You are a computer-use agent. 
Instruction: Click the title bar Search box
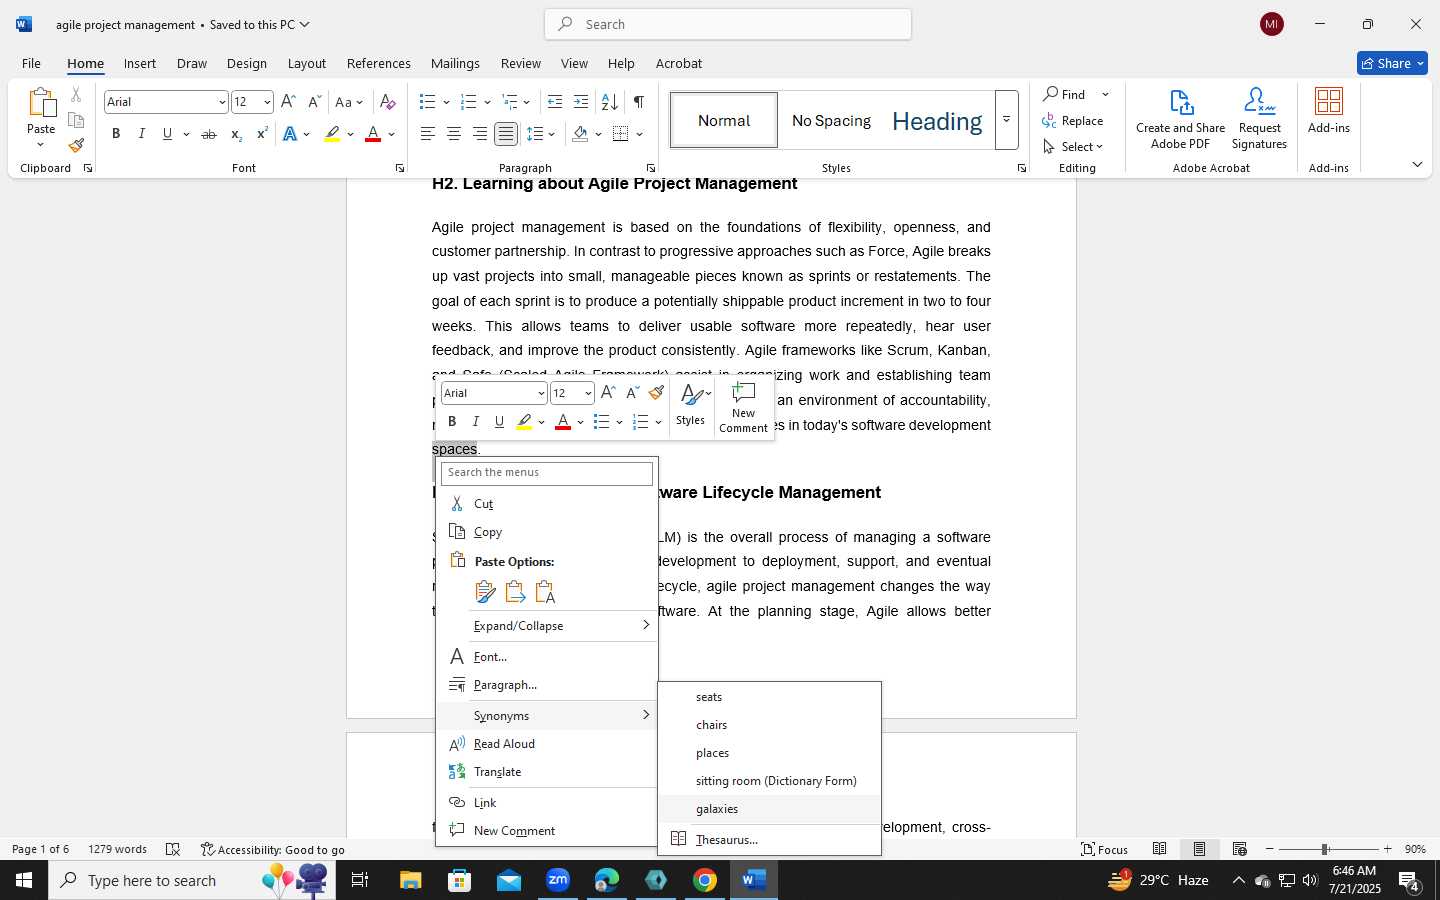point(728,24)
